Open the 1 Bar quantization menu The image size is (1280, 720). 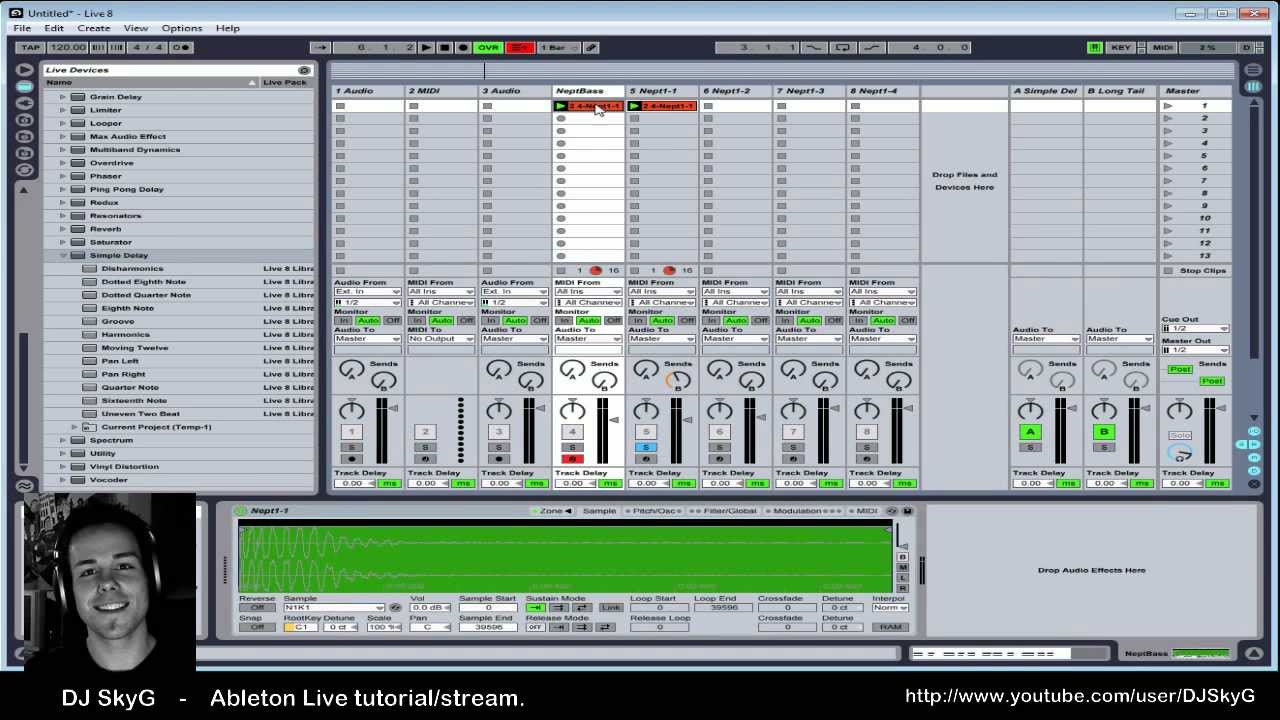[558, 47]
